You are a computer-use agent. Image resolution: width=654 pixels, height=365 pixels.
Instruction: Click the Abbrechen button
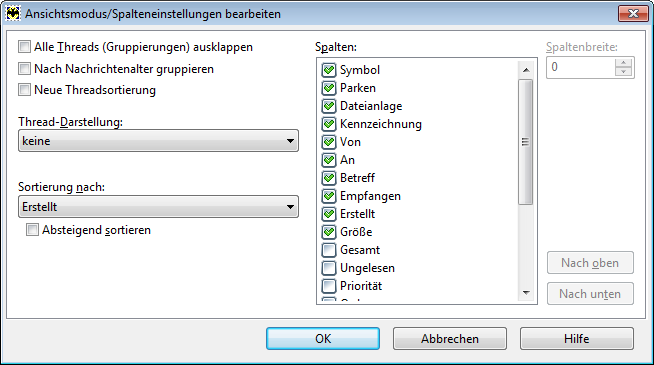[x=450, y=338]
